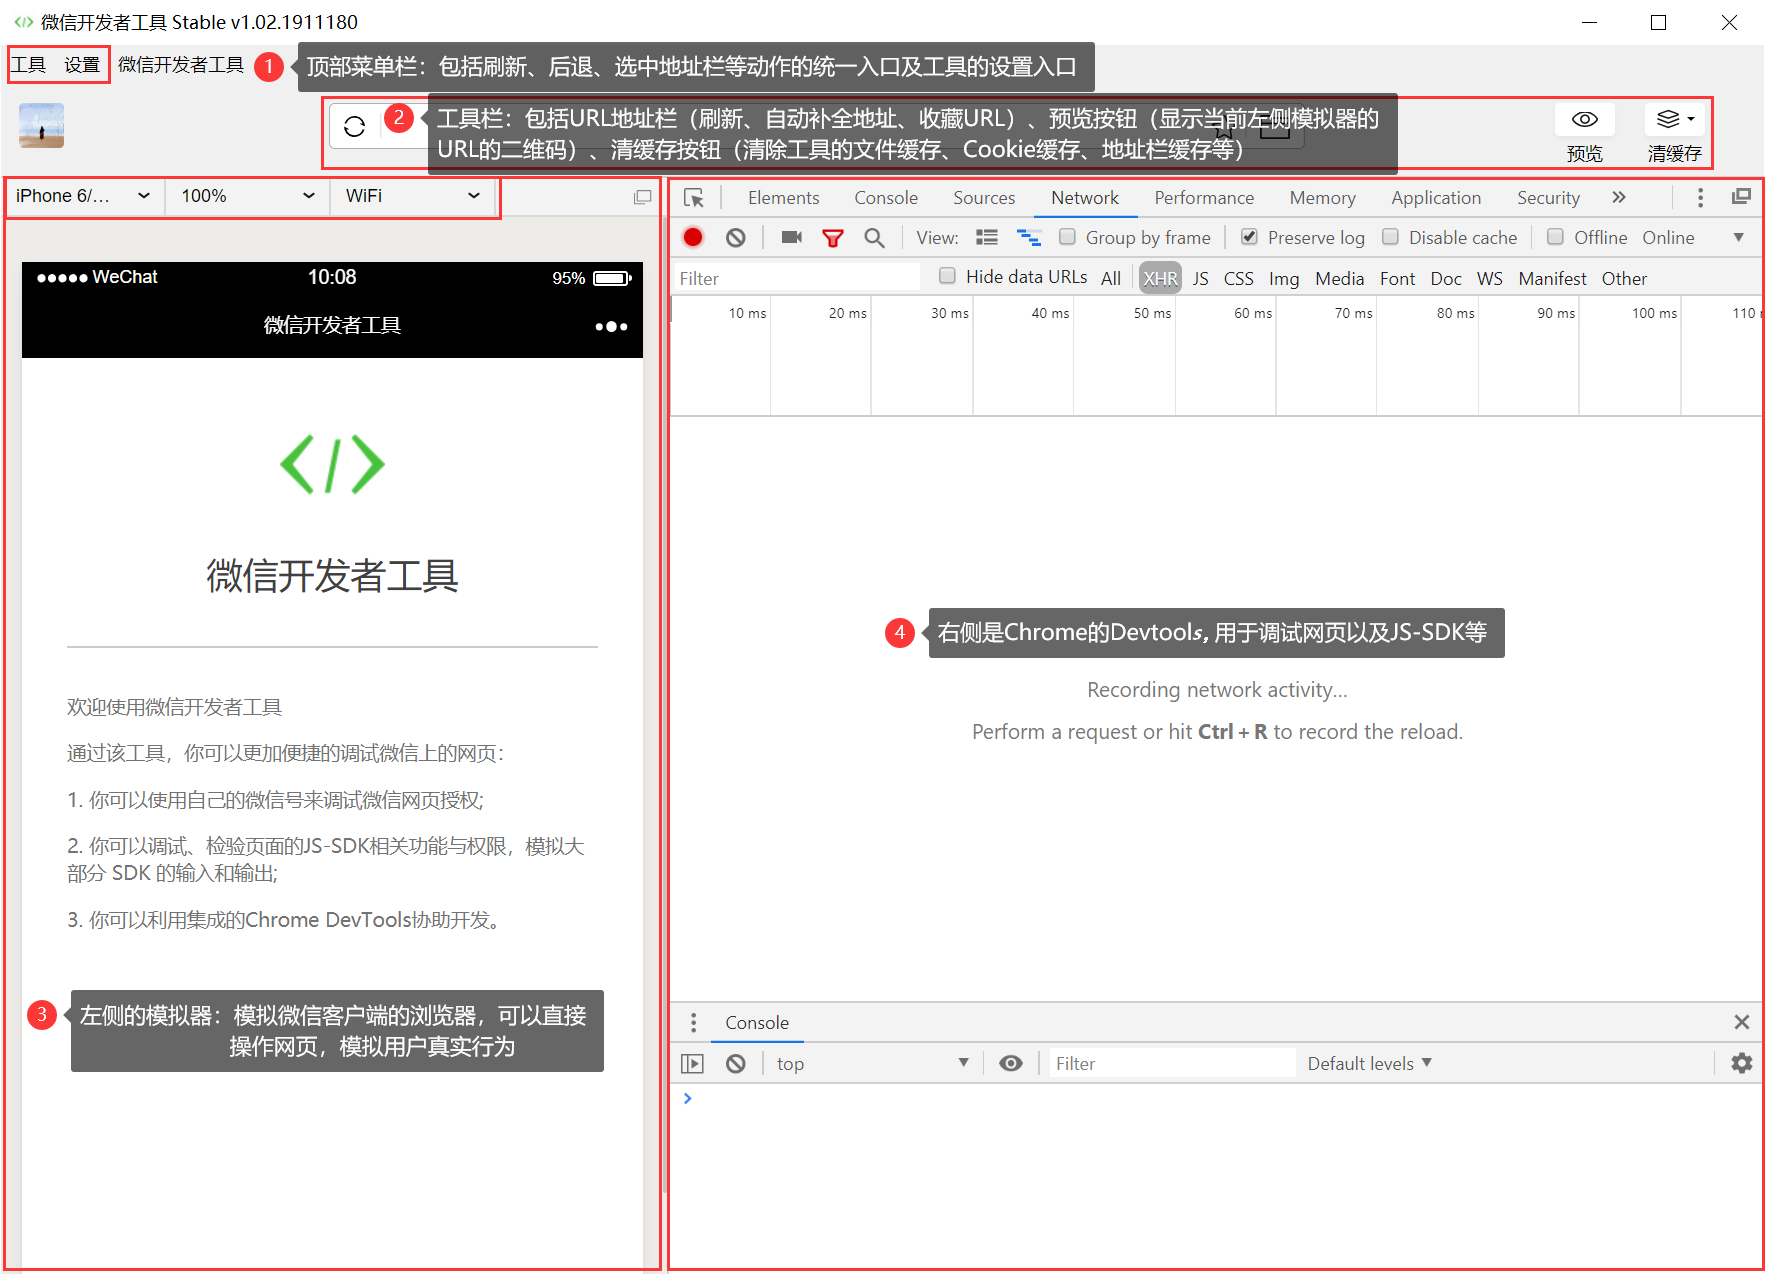Click the clear network log icon
Screen dimensions: 1765x1275
[x=736, y=238]
